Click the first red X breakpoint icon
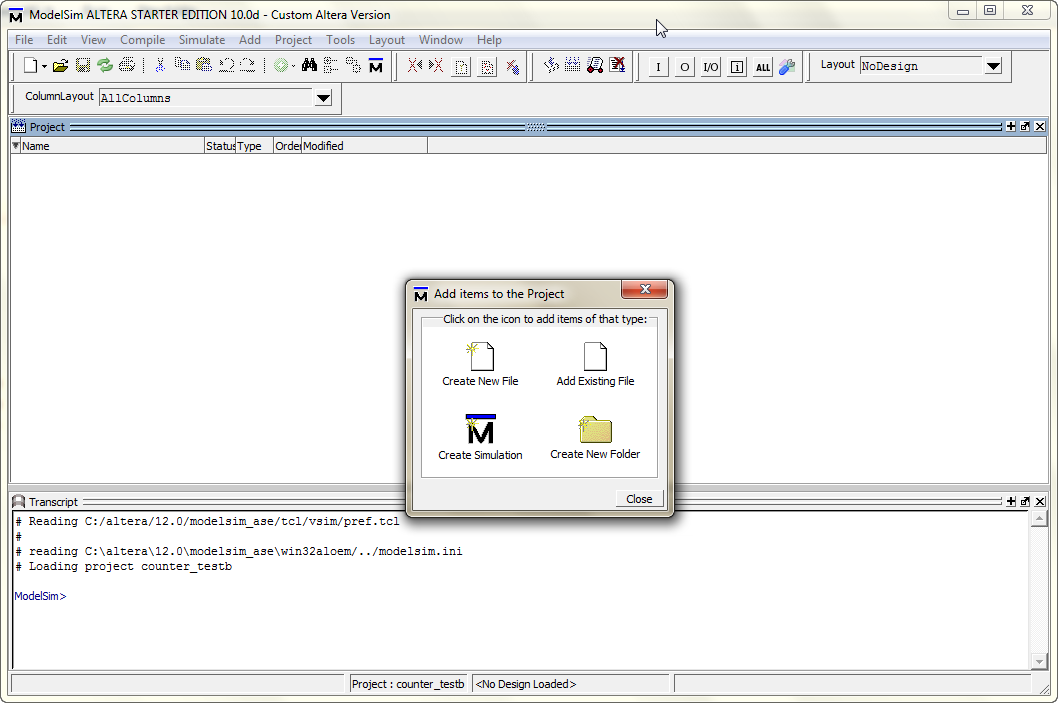The image size is (1058, 703). pos(414,65)
